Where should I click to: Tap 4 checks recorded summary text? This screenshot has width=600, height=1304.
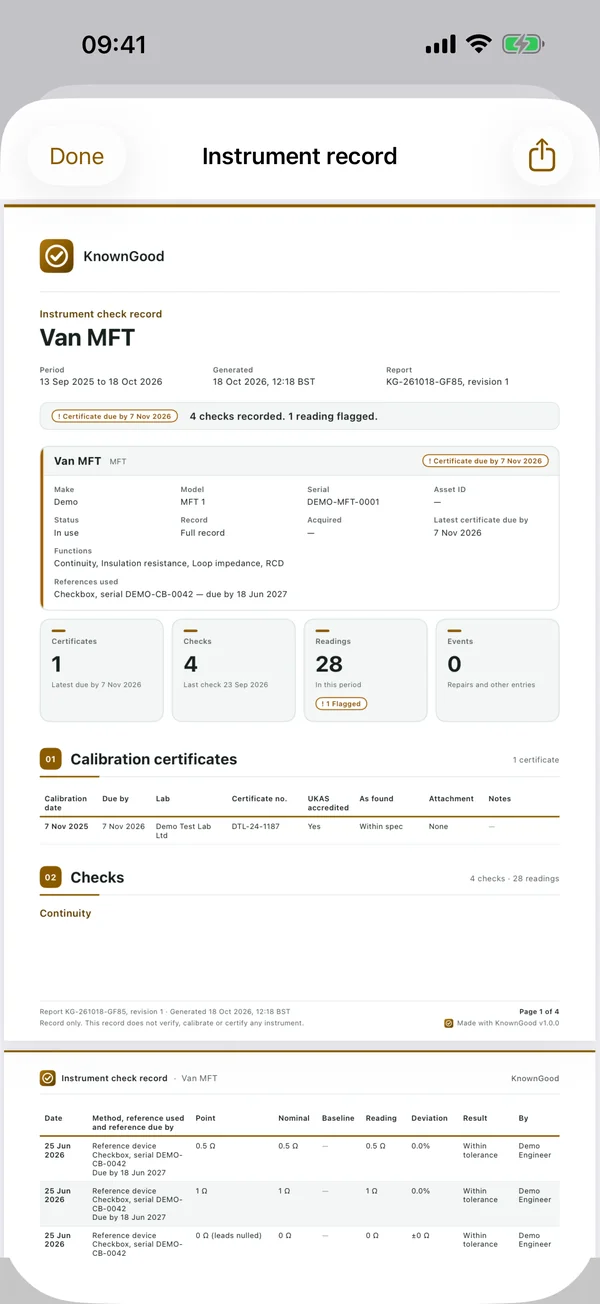pos(283,416)
